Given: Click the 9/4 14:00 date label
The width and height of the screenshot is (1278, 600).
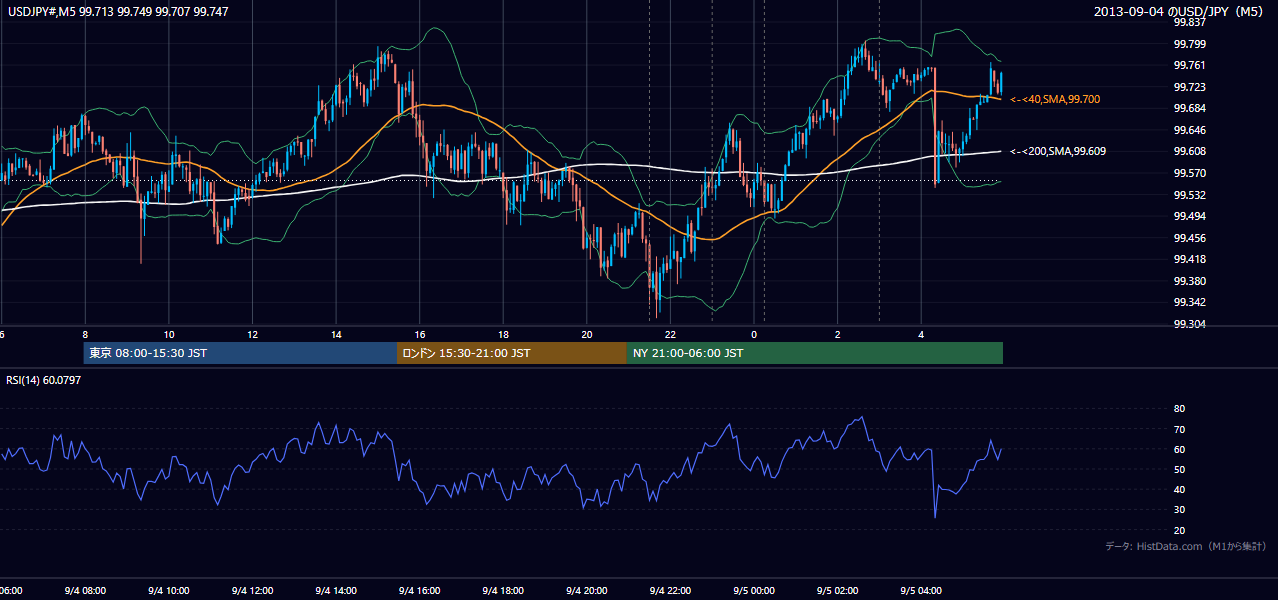Looking at the screenshot, I should 335,590.
